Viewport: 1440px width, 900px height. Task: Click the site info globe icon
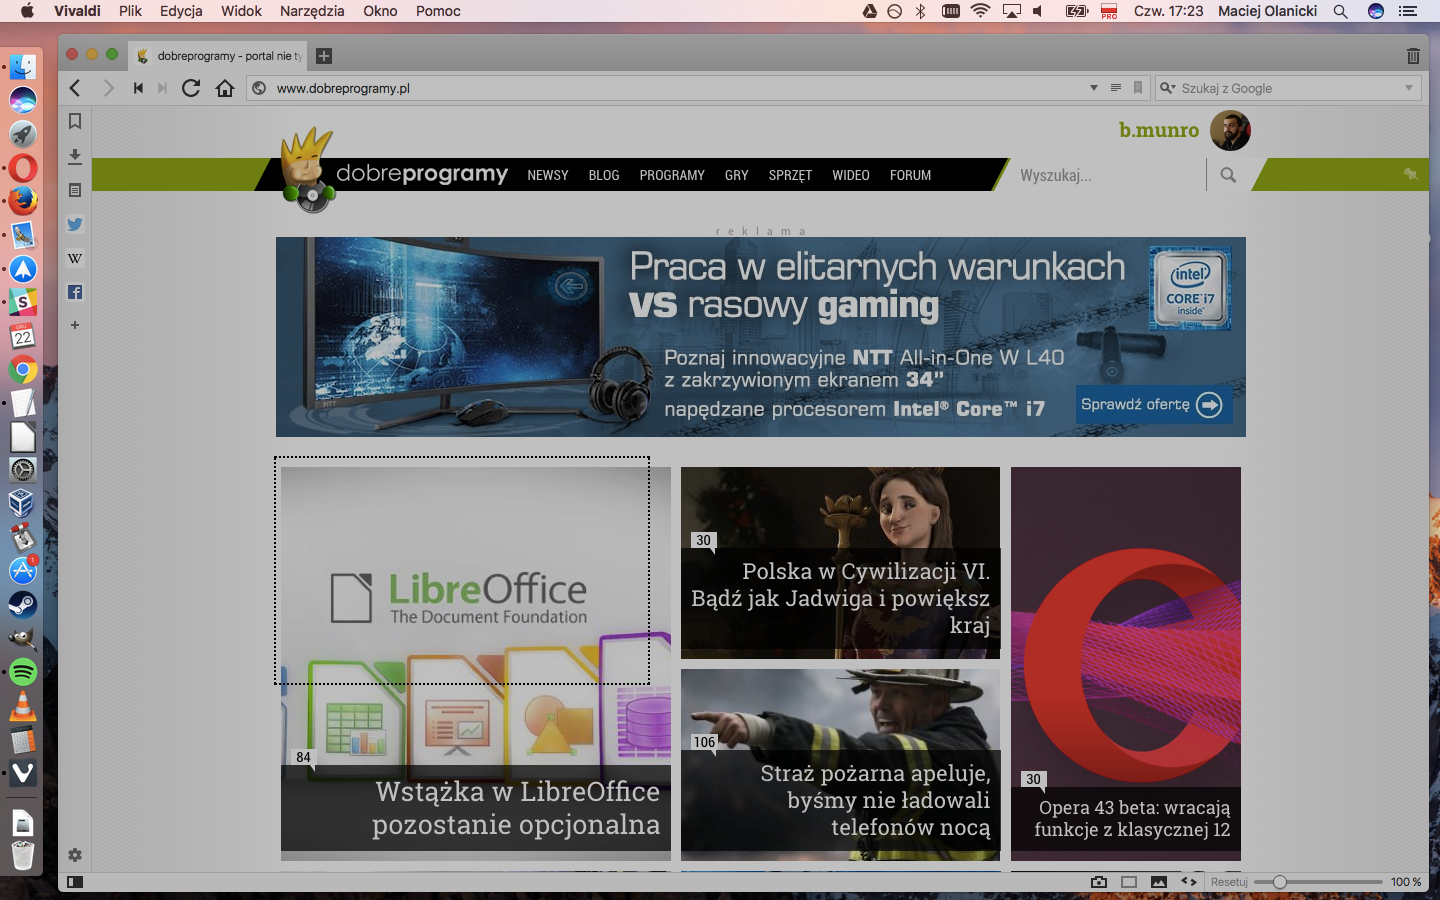coord(259,88)
